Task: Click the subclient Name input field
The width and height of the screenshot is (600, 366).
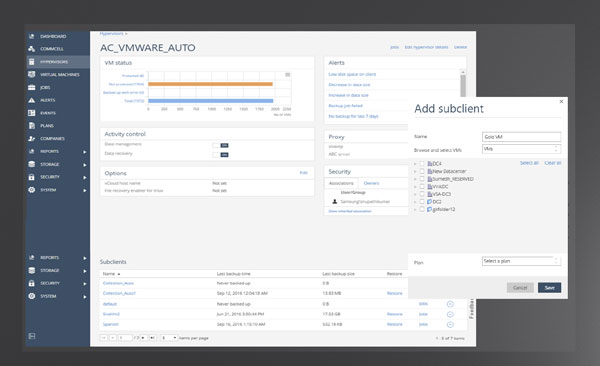Action: (522, 137)
